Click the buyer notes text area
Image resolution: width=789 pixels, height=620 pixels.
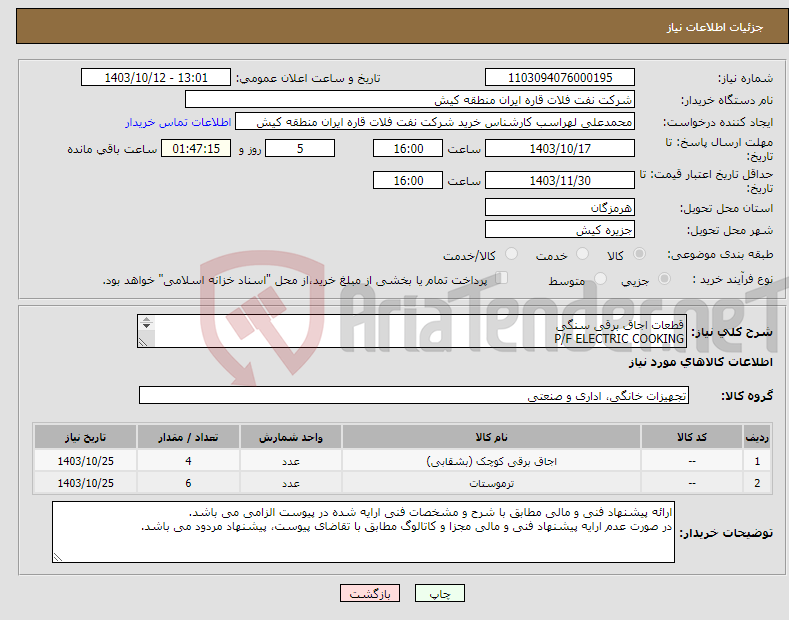coord(363,532)
